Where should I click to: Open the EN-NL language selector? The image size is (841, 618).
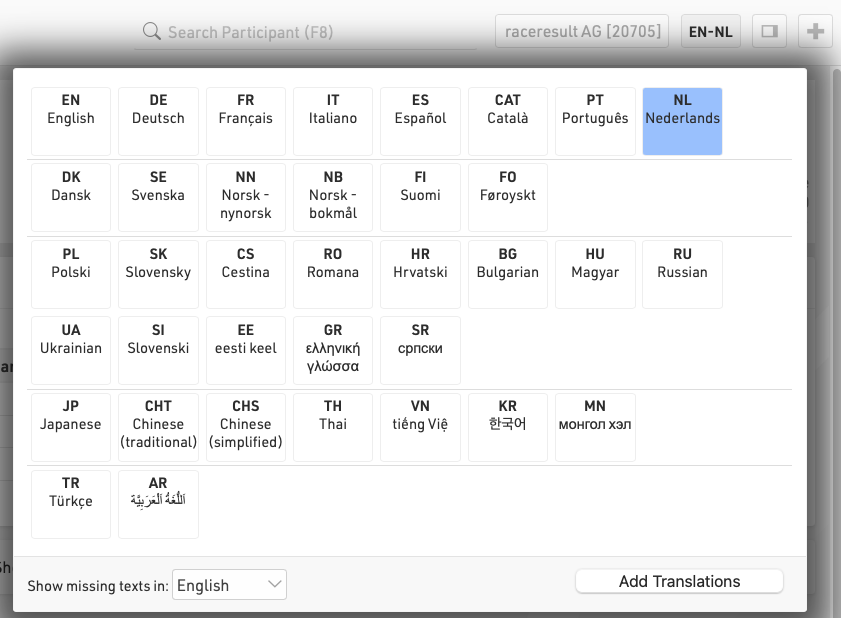click(710, 32)
